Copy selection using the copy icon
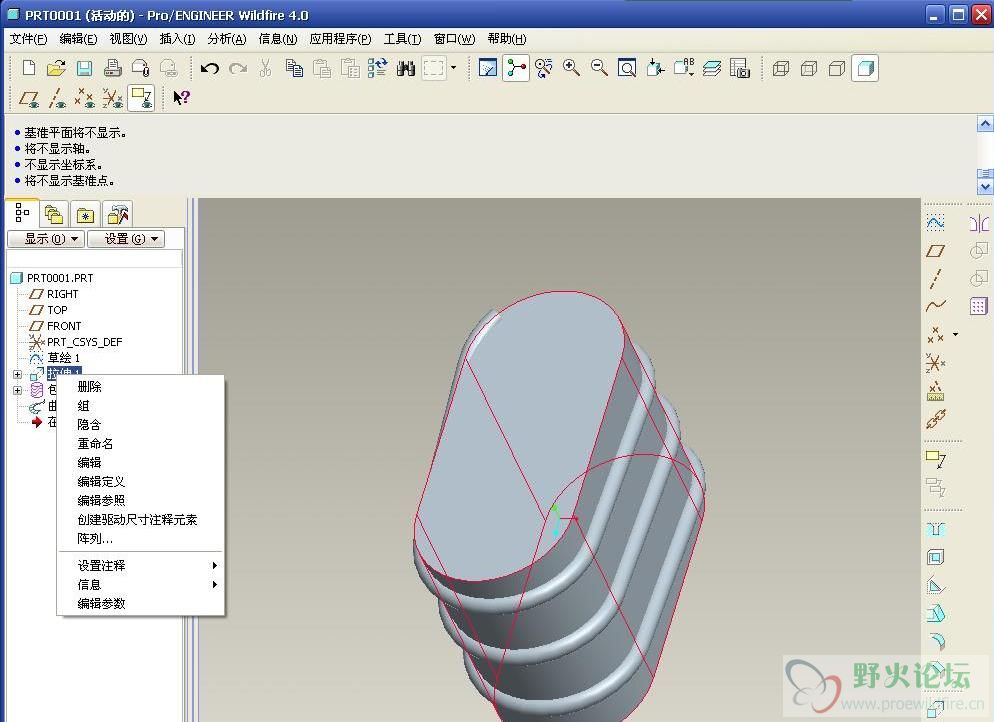 point(294,68)
